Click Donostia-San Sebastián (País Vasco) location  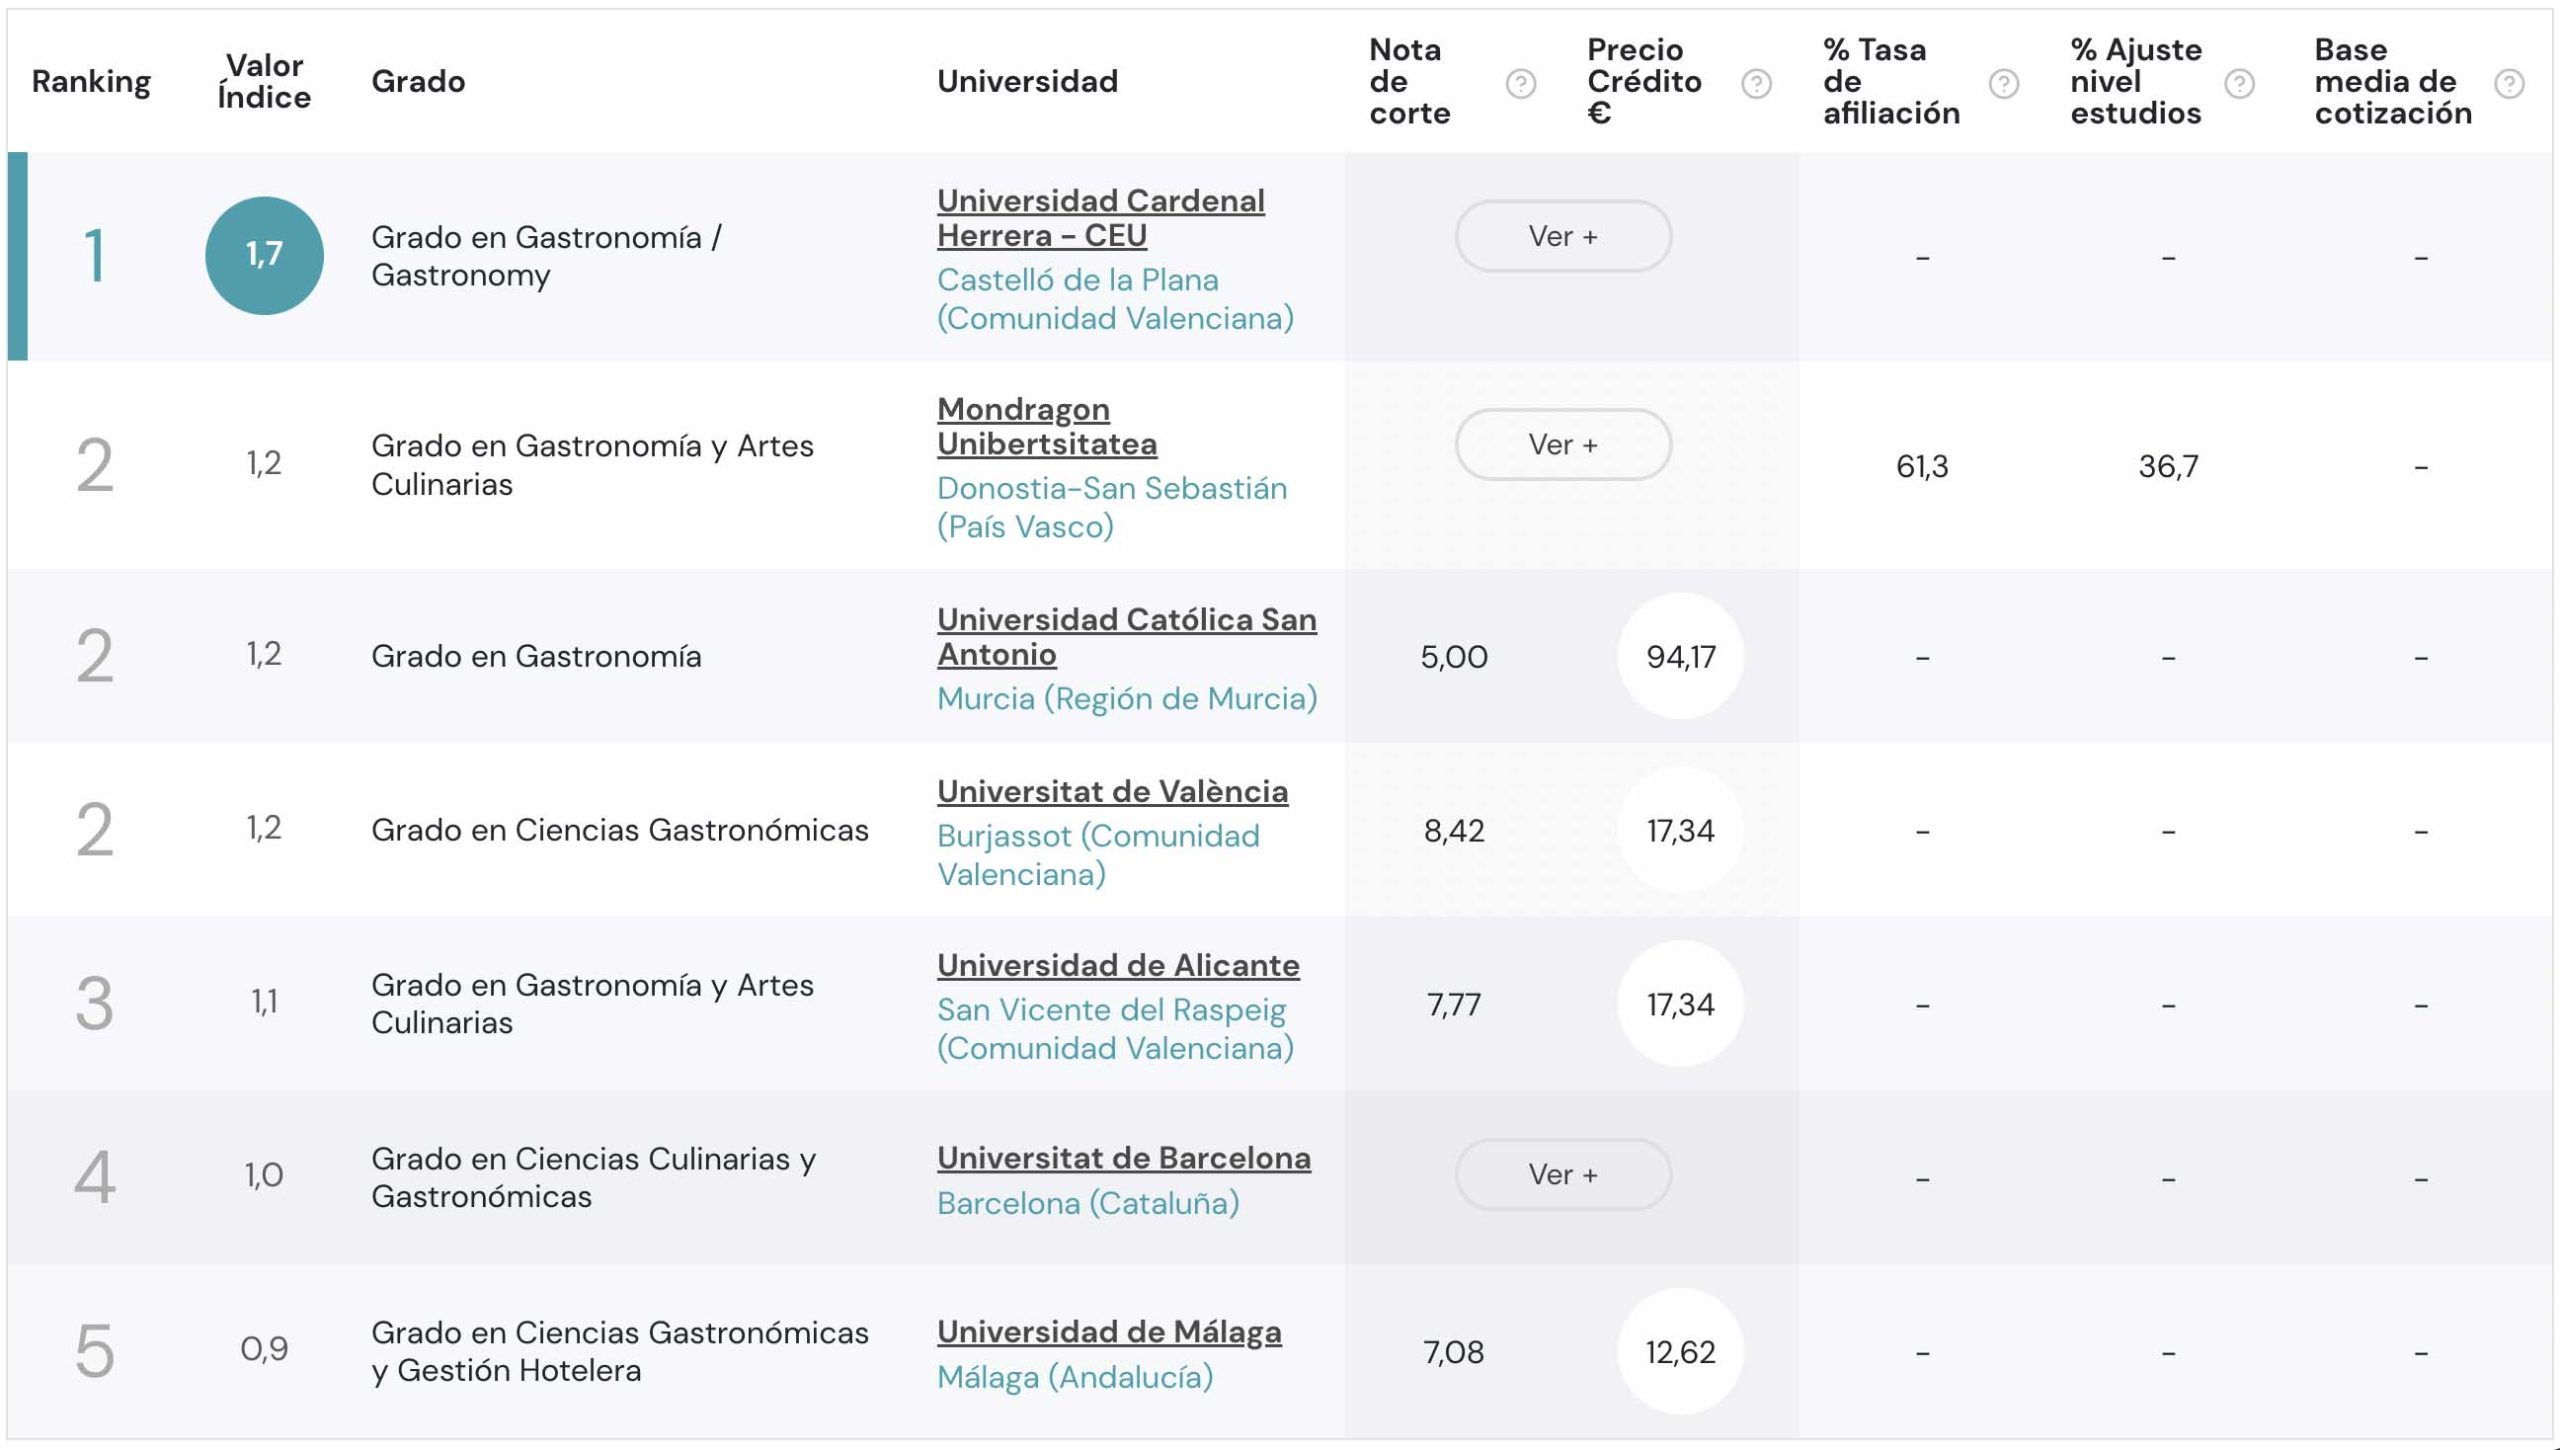tap(1112, 507)
